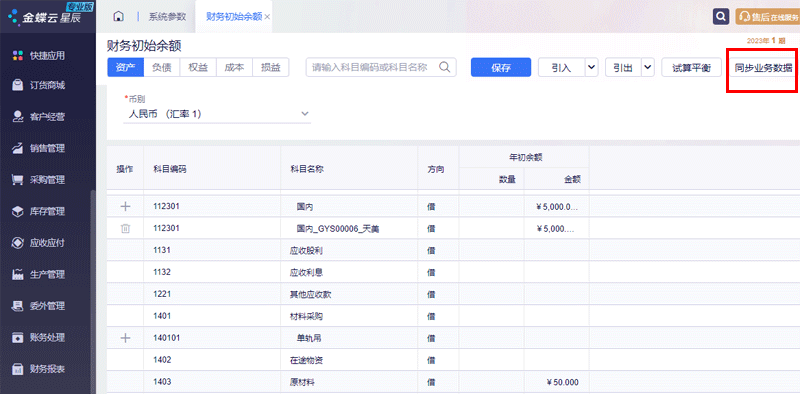Click the 材料采购 row name

[x=306, y=316]
